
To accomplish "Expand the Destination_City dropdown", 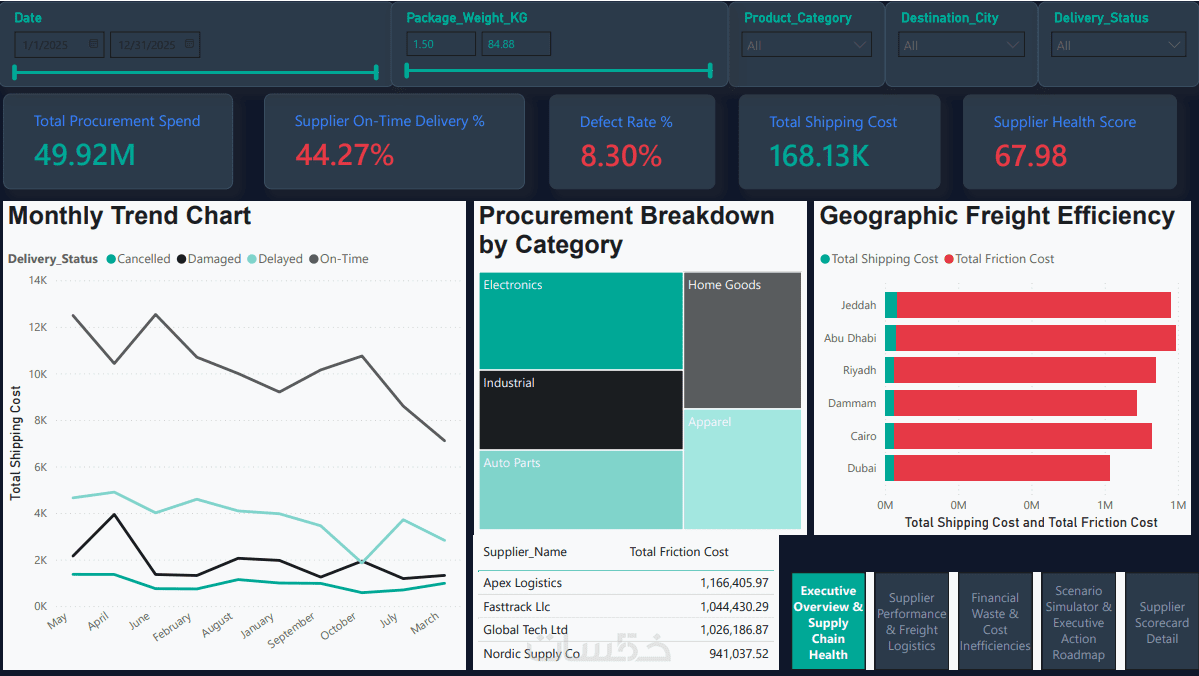I will tap(961, 45).
